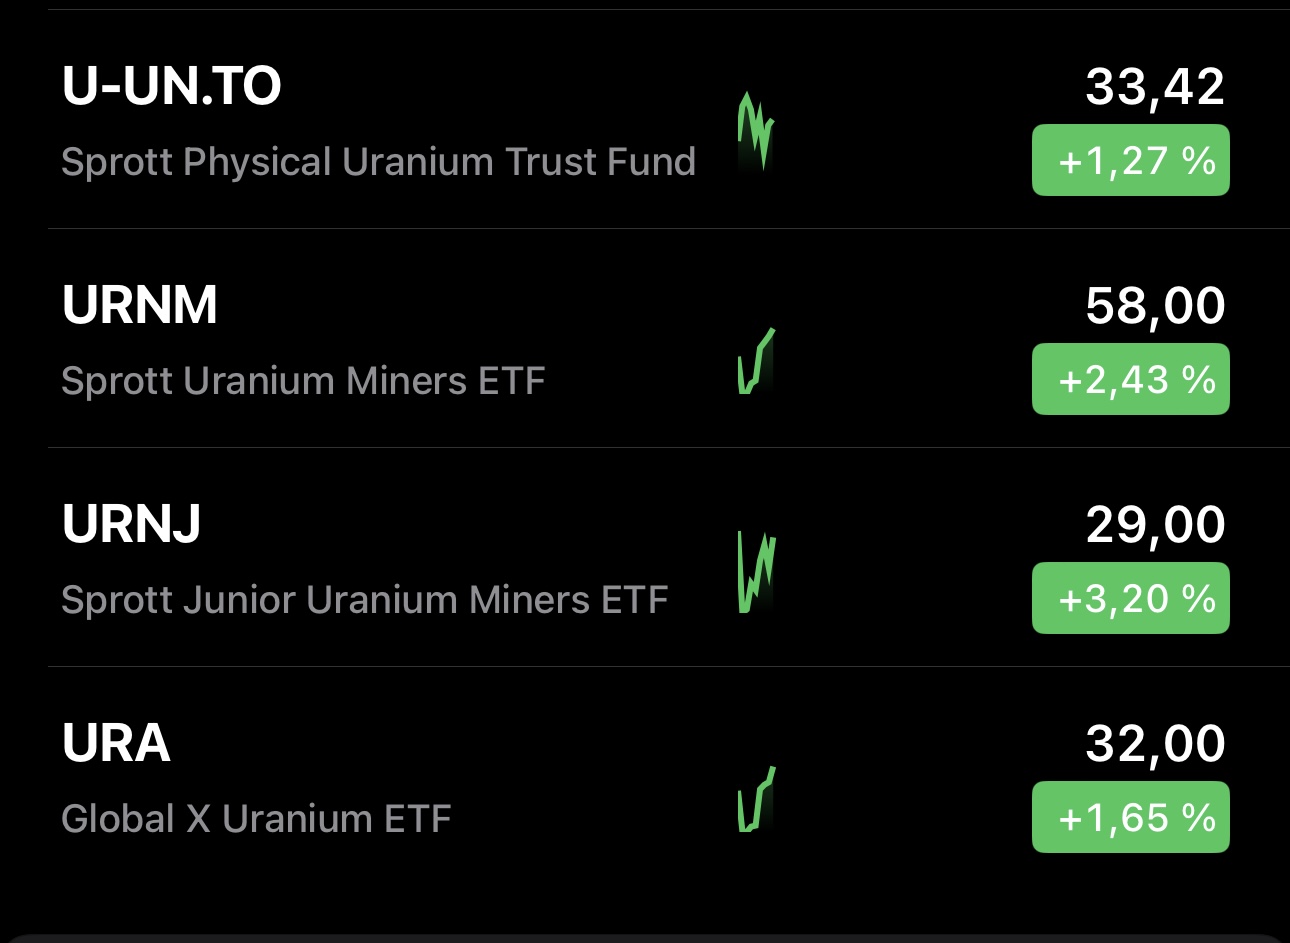Toggle the +3,20 % change badge

[1130, 598]
